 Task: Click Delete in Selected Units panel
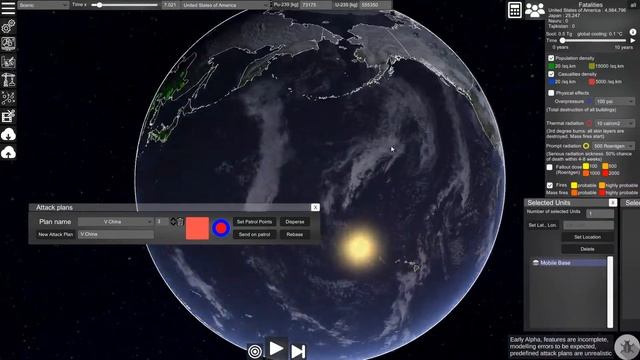click(x=587, y=249)
